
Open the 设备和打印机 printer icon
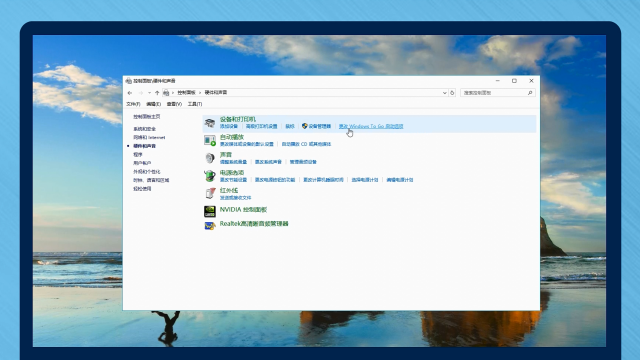[210, 123]
